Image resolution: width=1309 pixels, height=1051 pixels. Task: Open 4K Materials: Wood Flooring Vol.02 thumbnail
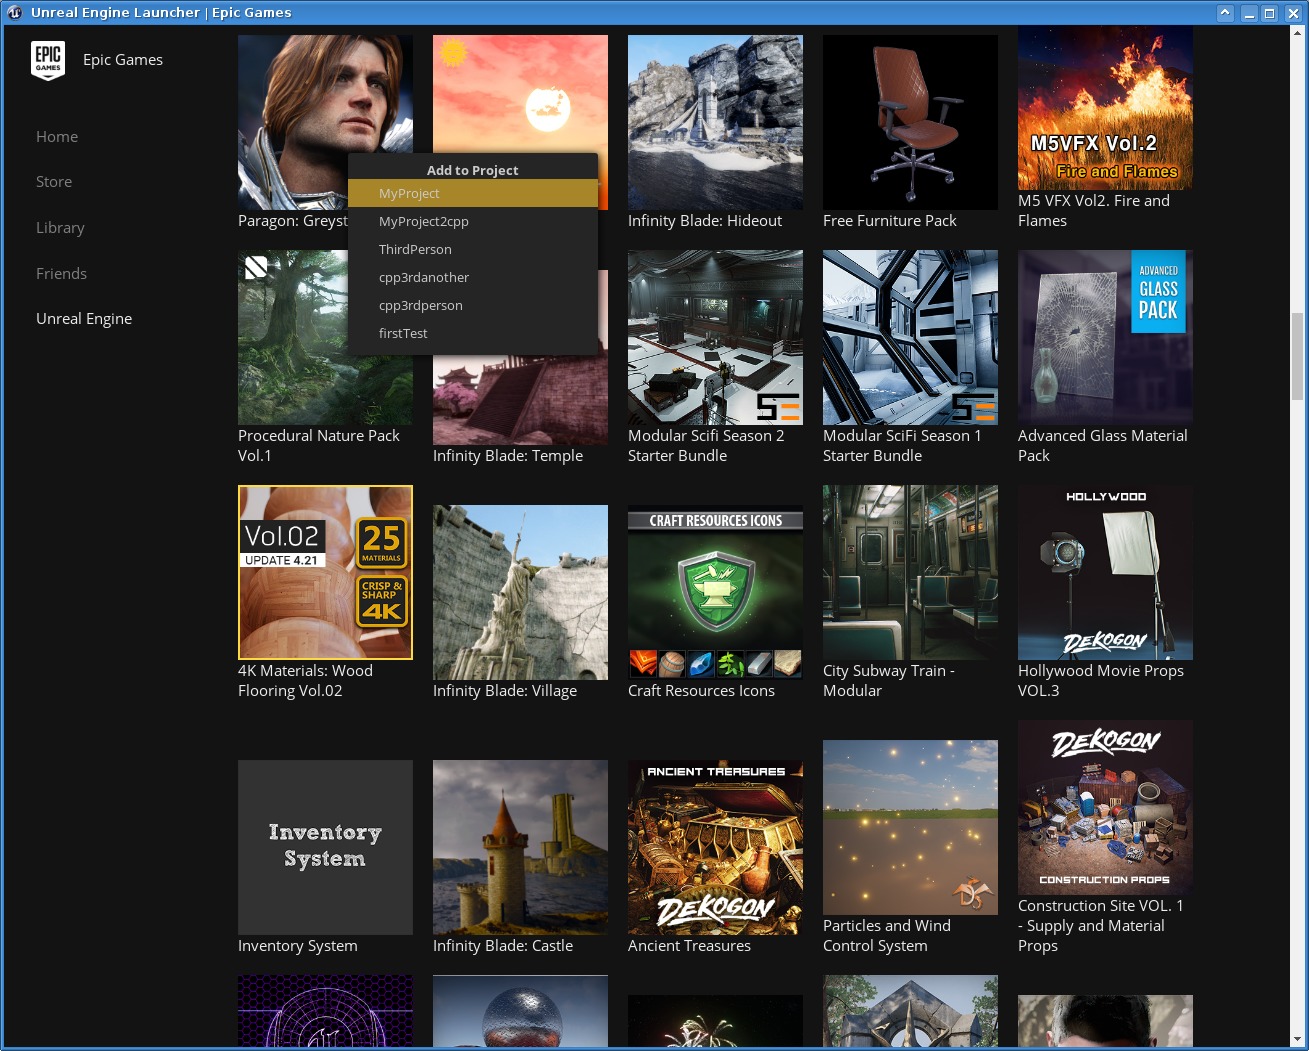(x=325, y=572)
